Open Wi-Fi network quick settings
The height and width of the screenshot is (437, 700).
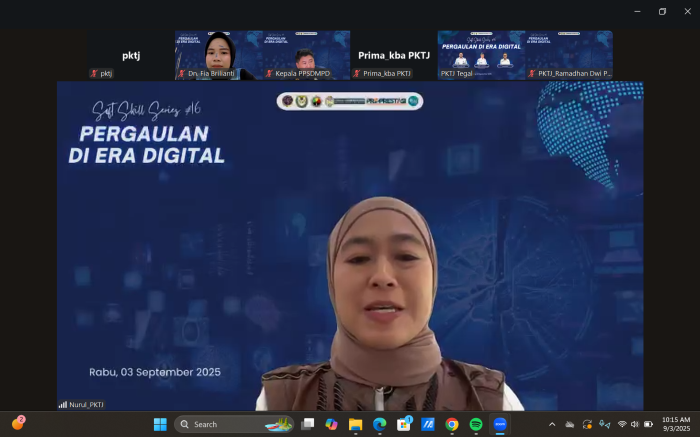[622, 424]
